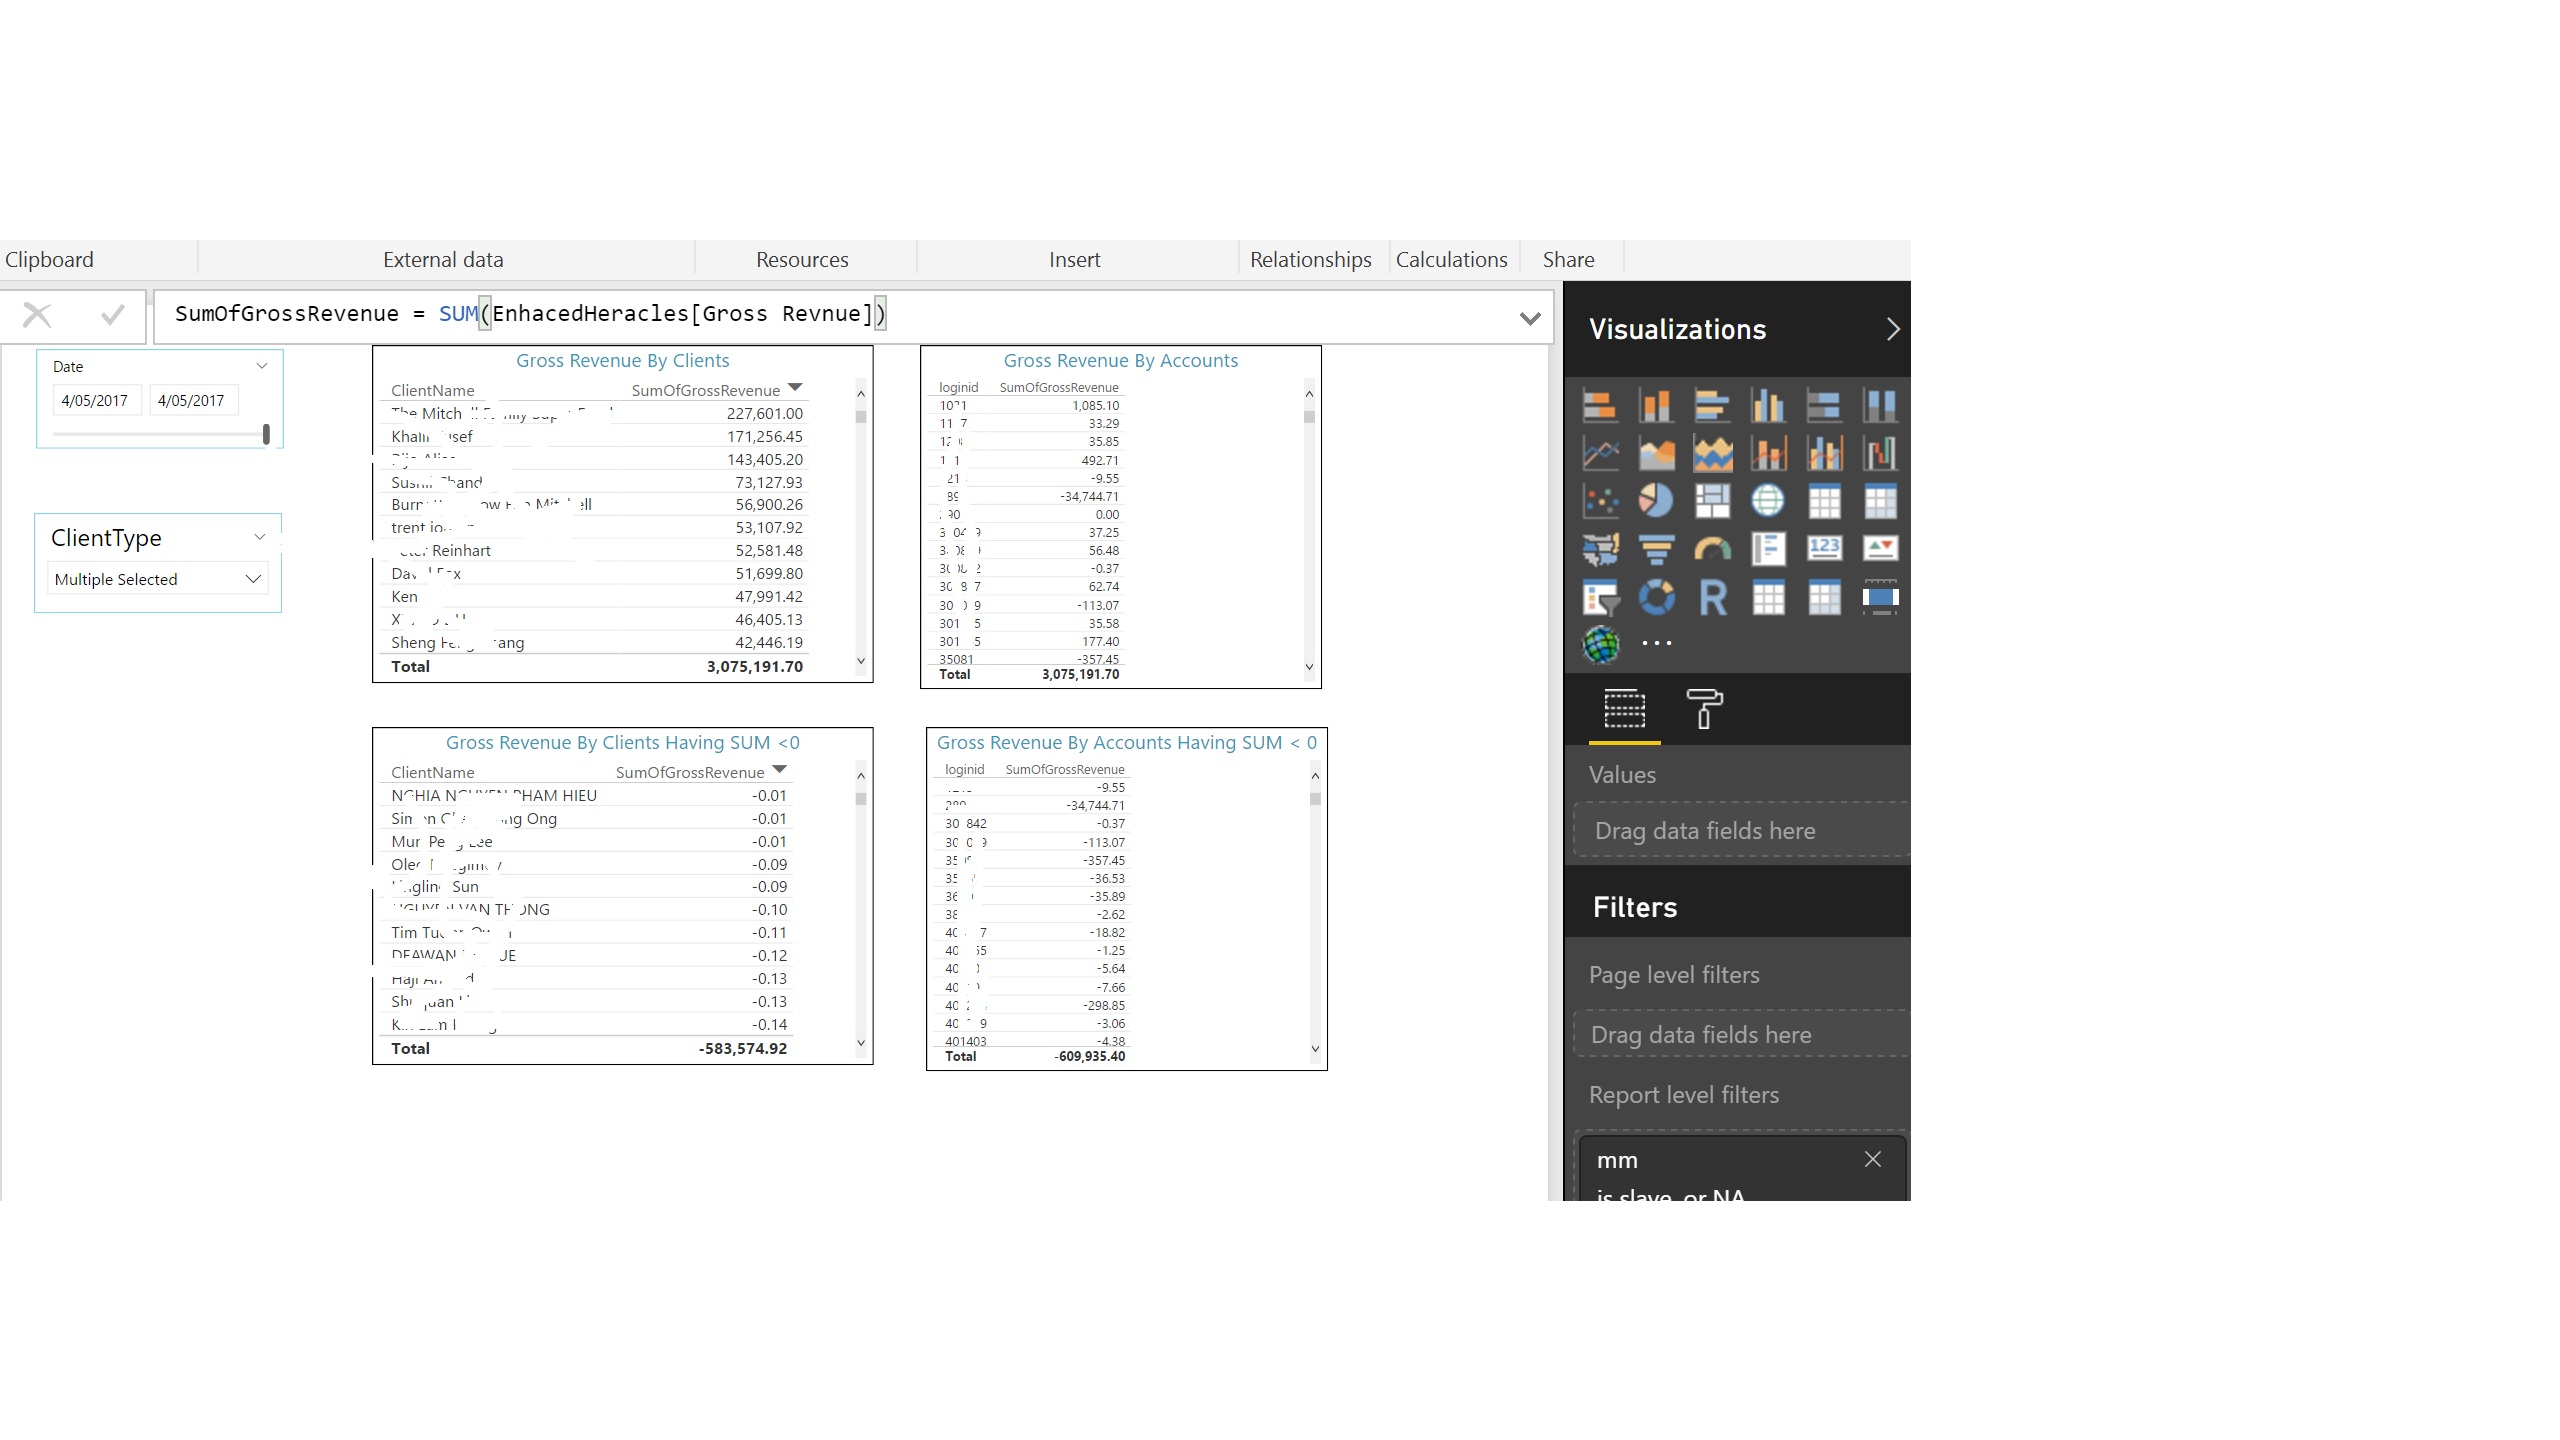Switch to the Format paint roller tab
Screen dimensions: 2560x1440
[x=1704, y=709]
